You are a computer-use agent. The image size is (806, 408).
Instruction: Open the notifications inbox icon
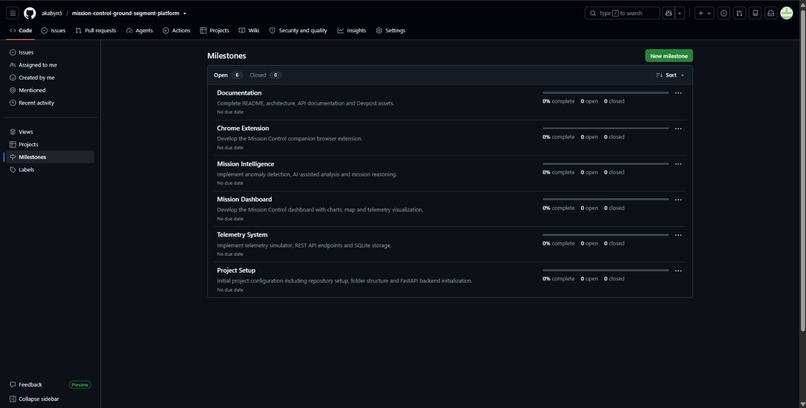[771, 13]
